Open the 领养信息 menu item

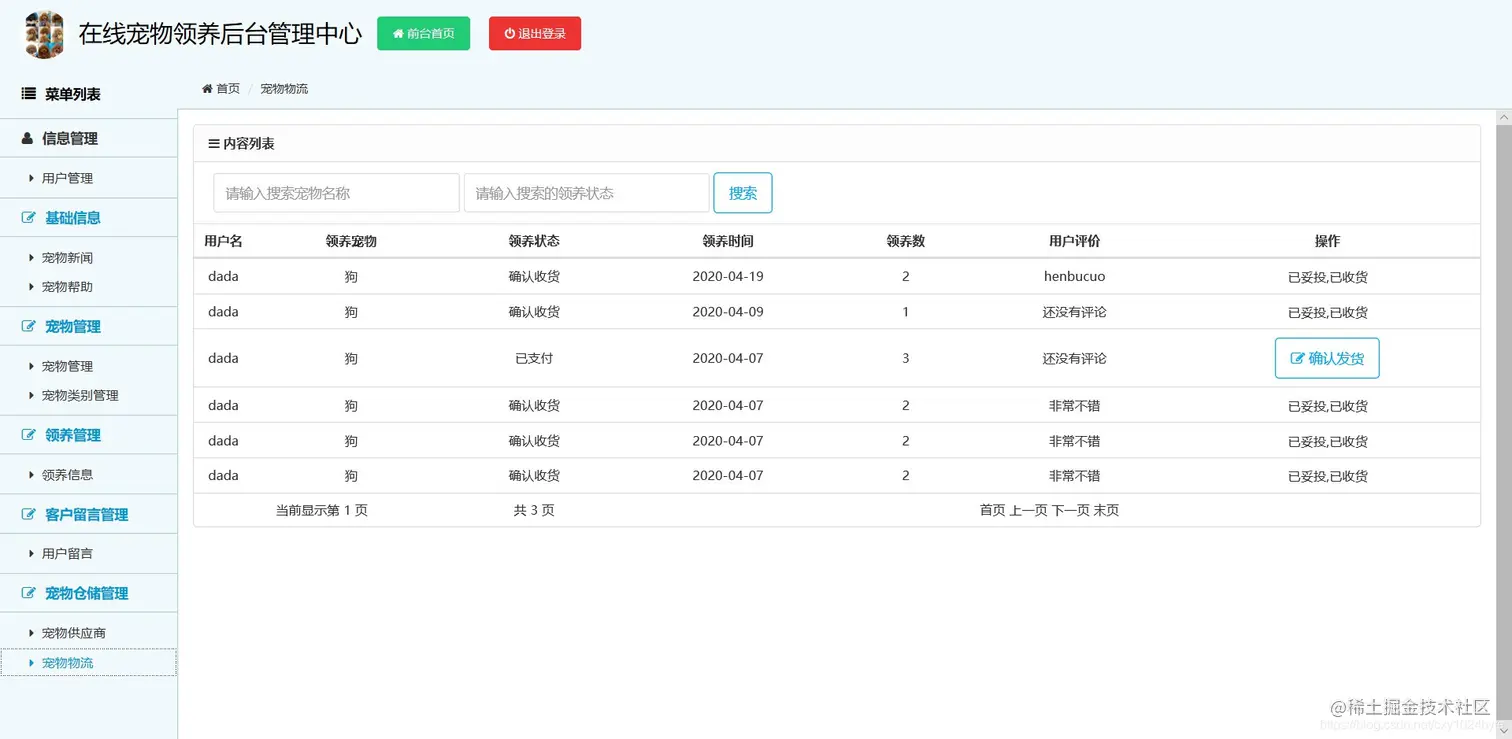pos(67,475)
